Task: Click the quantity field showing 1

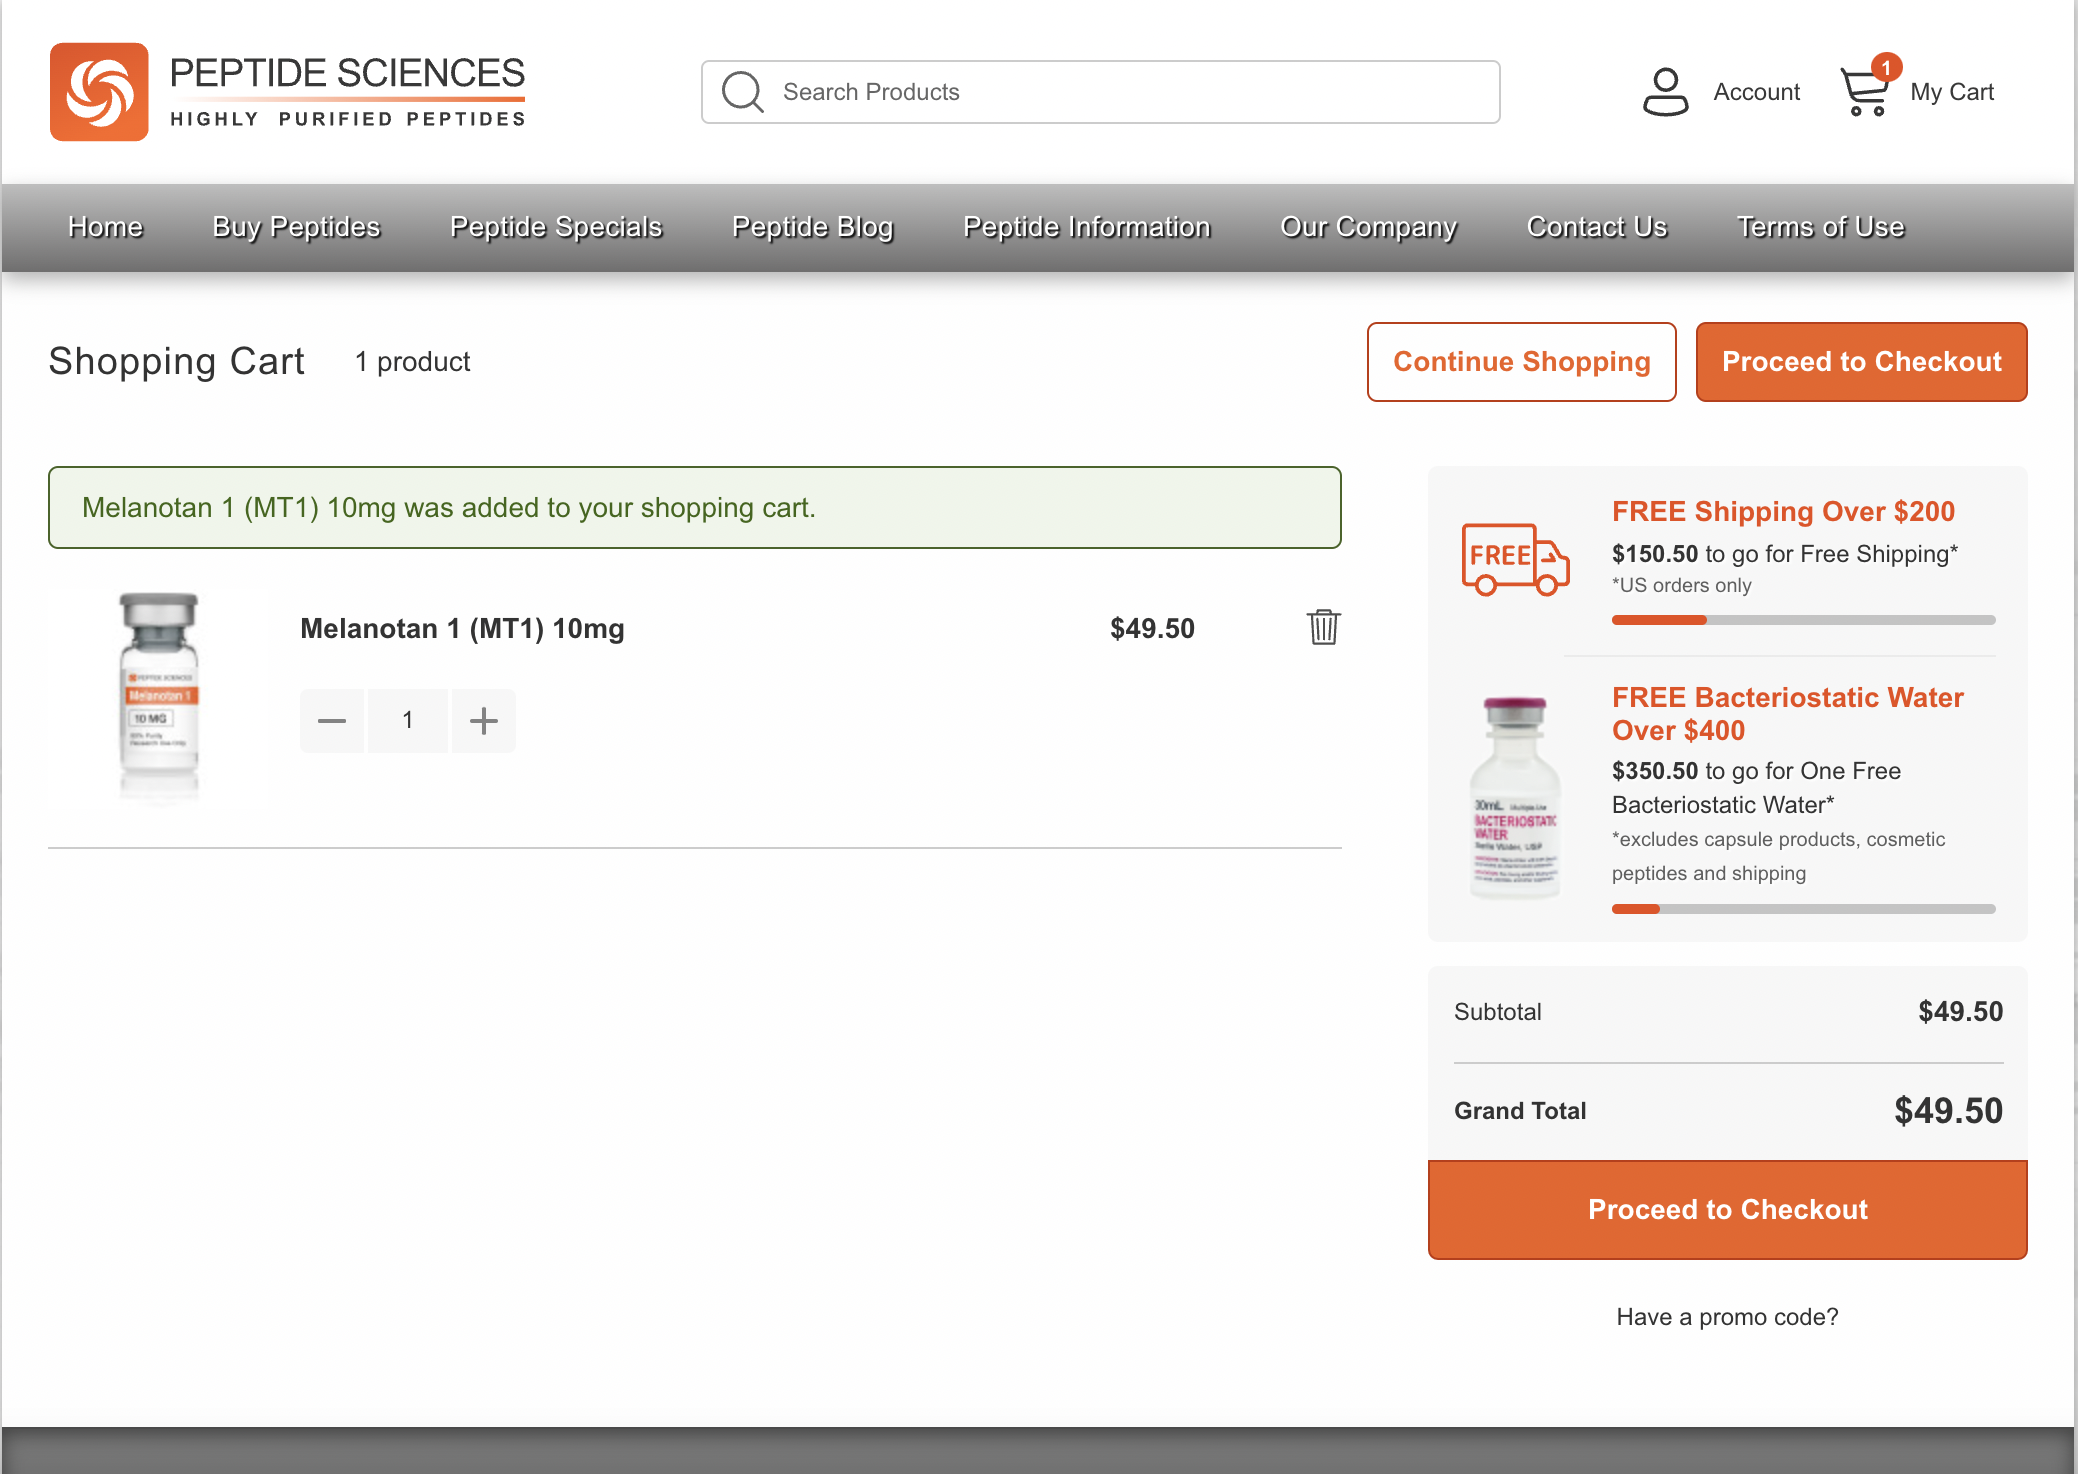Action: pyautogui.click(x=408, y=720)
